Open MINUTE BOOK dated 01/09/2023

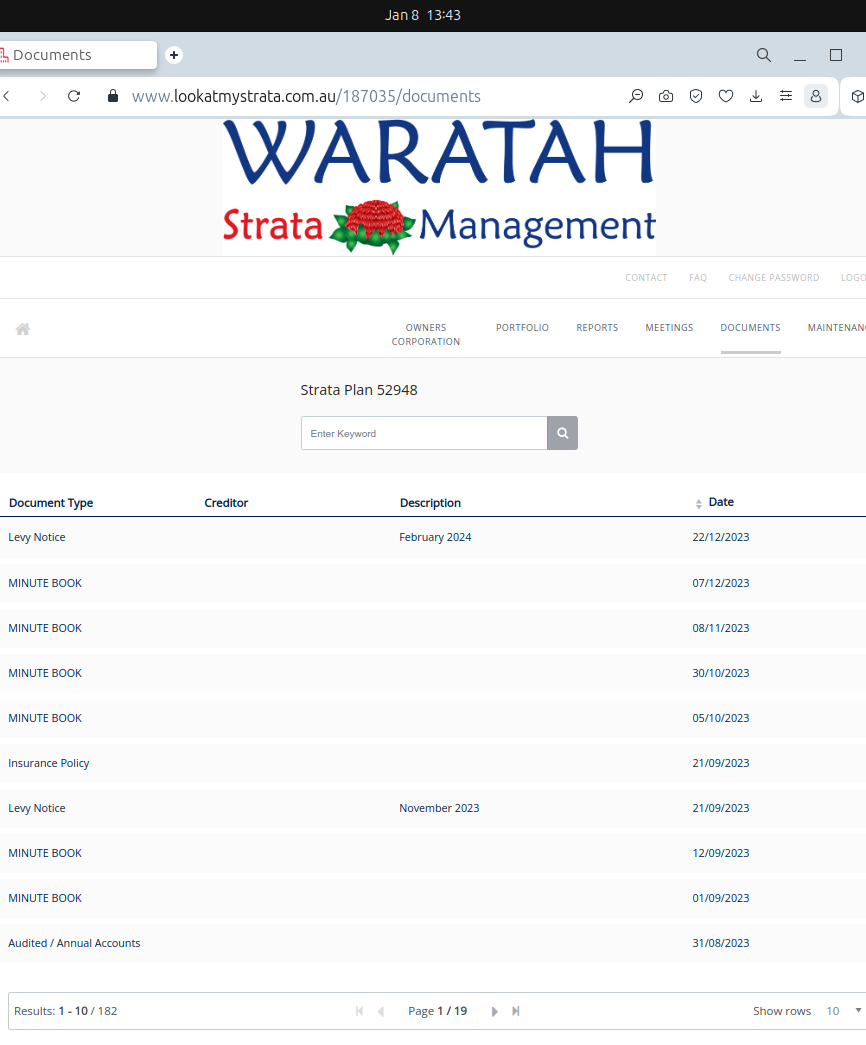433,898
